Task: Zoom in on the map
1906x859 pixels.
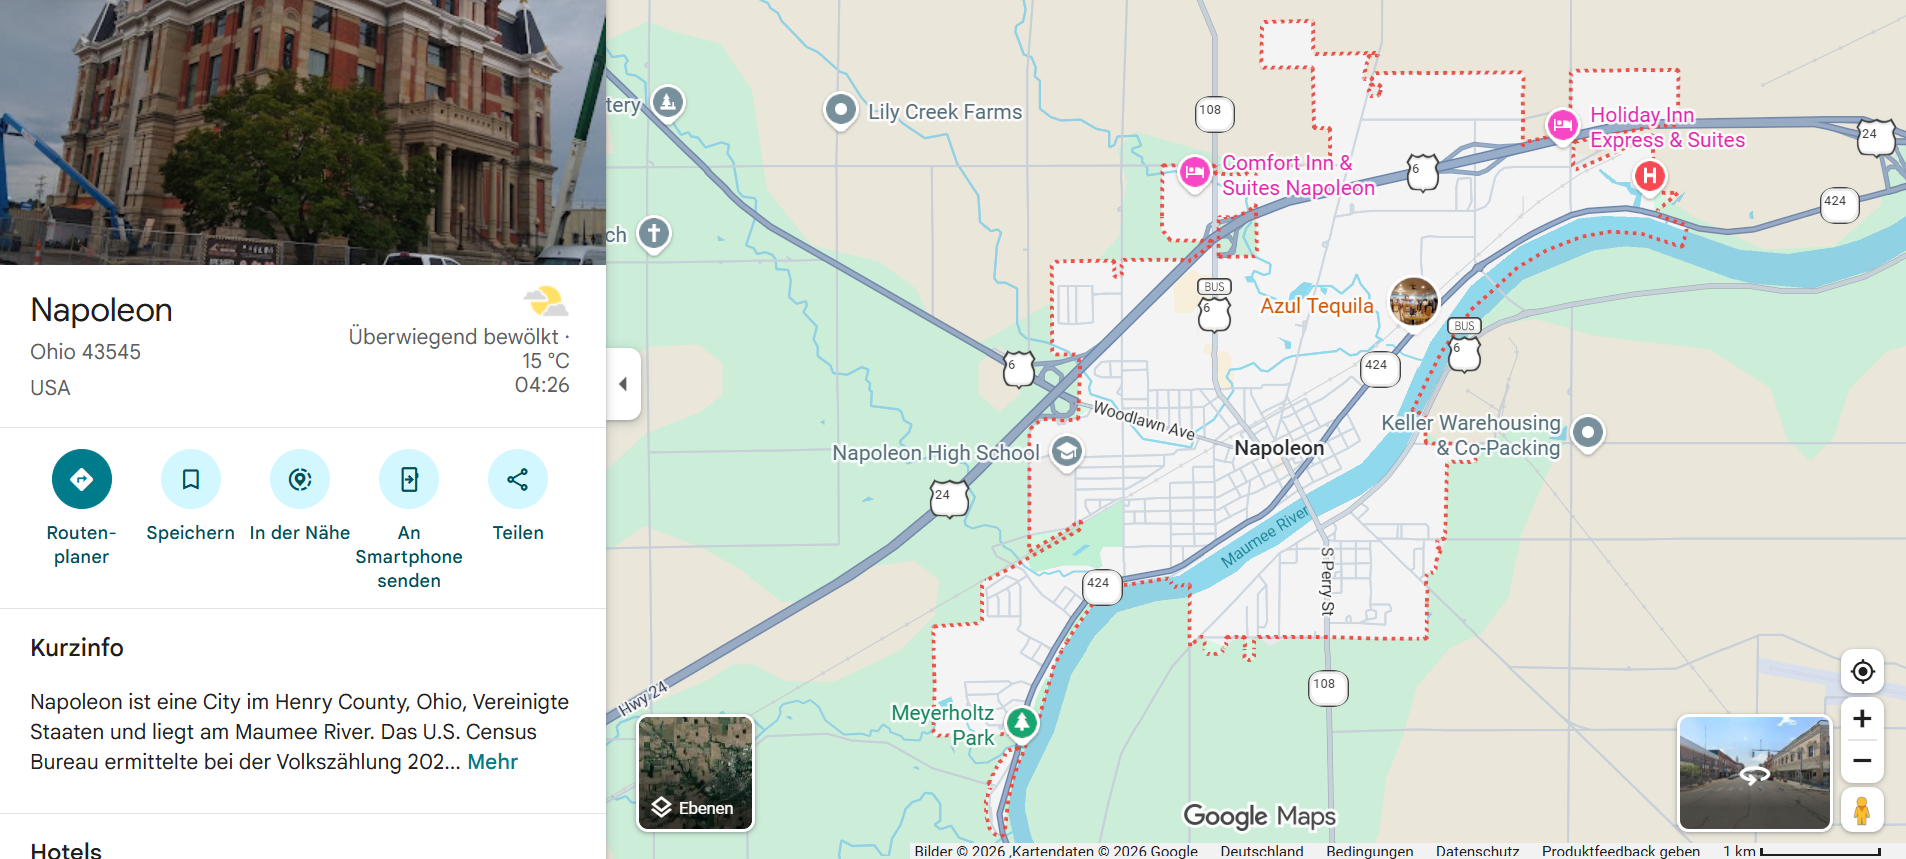Action: [1862, 719]
